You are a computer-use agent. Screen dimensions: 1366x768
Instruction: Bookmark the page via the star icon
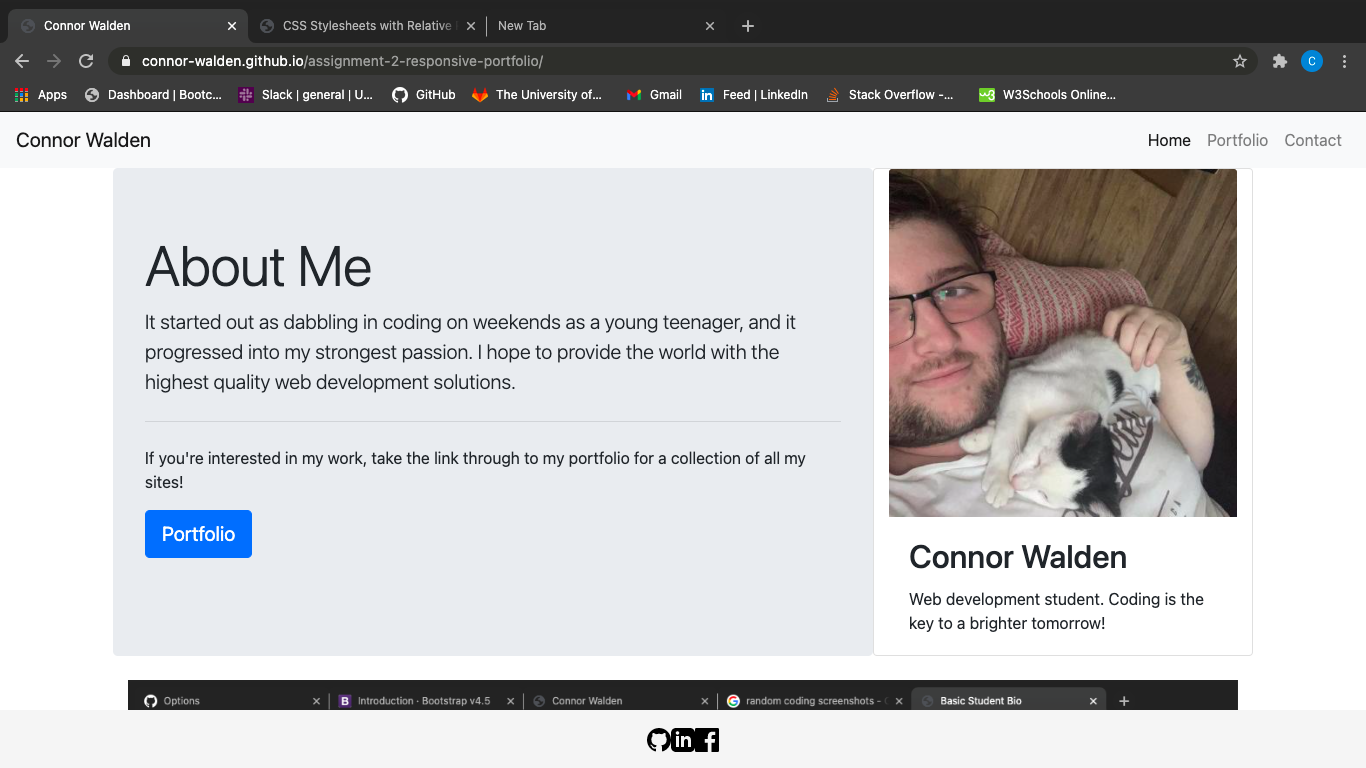pyautogui.click(x=1240, y=61)
